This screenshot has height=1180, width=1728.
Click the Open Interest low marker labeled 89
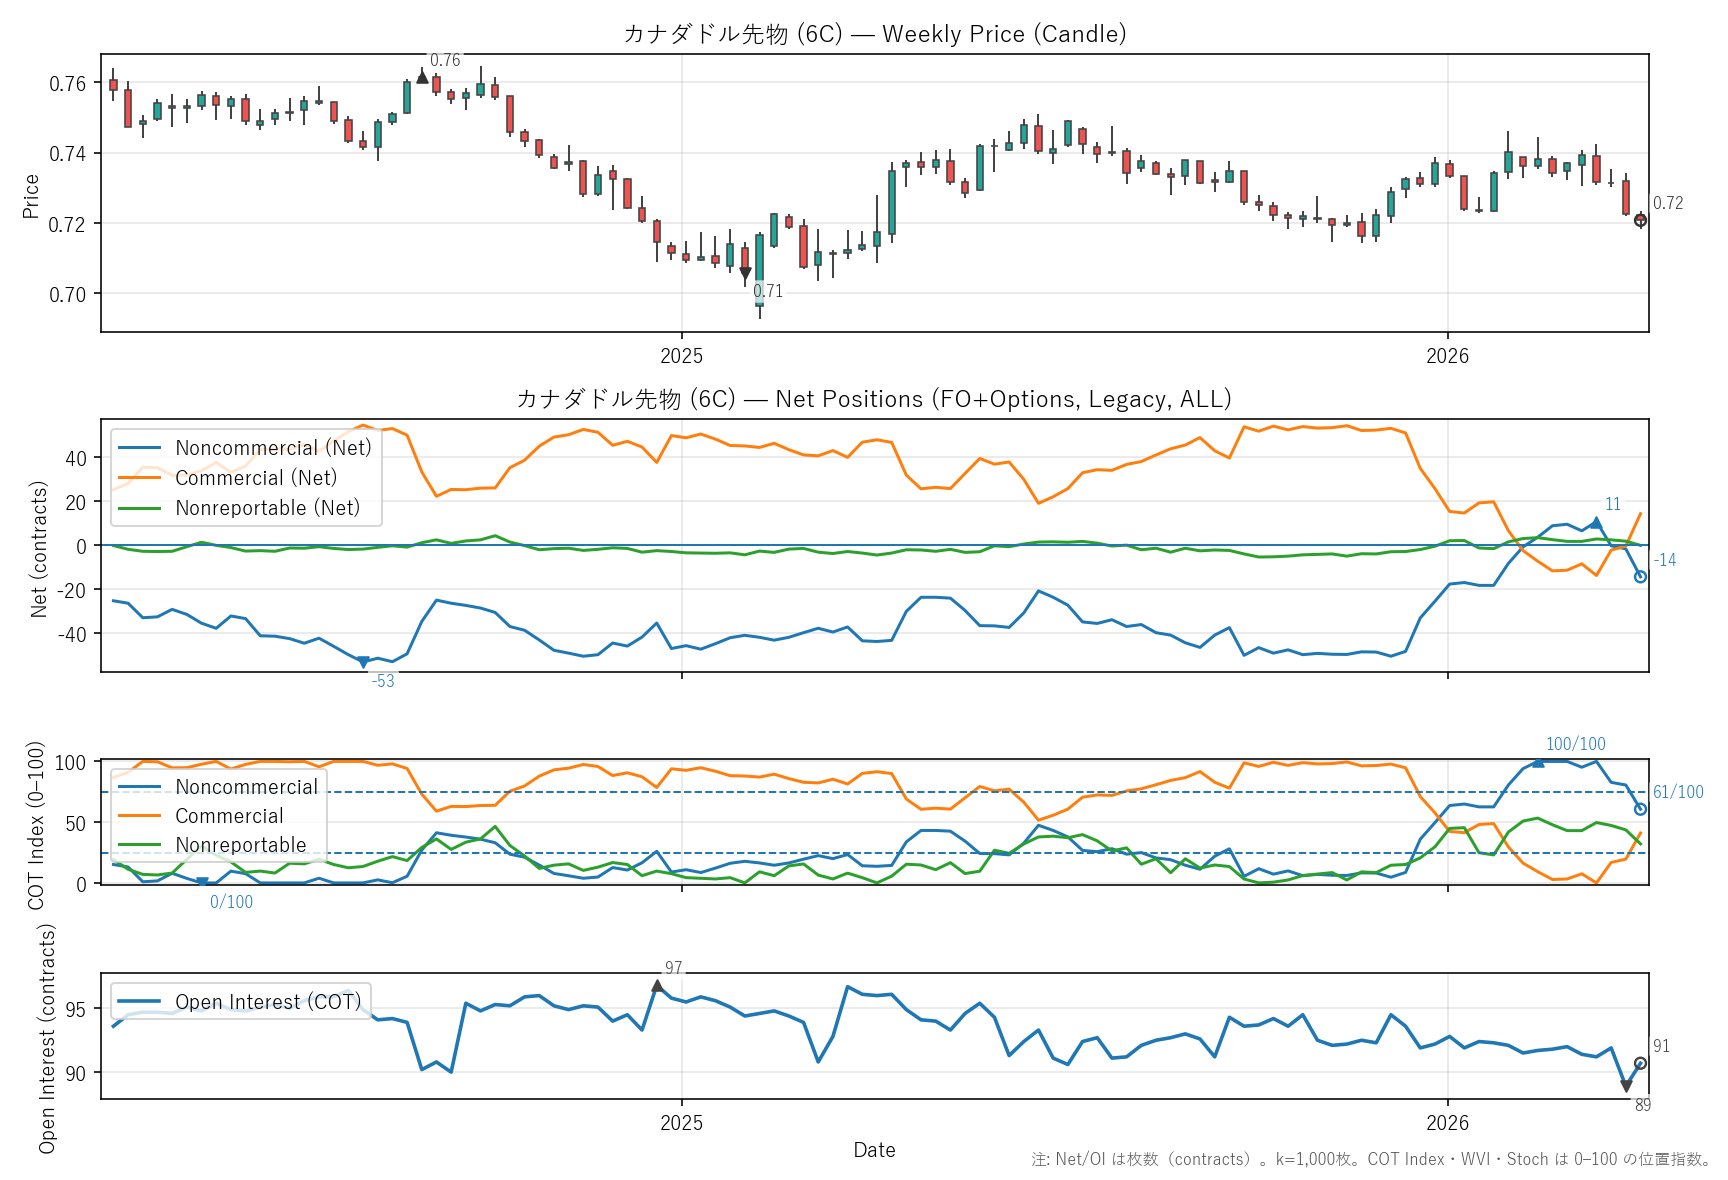[1626, 1086]
